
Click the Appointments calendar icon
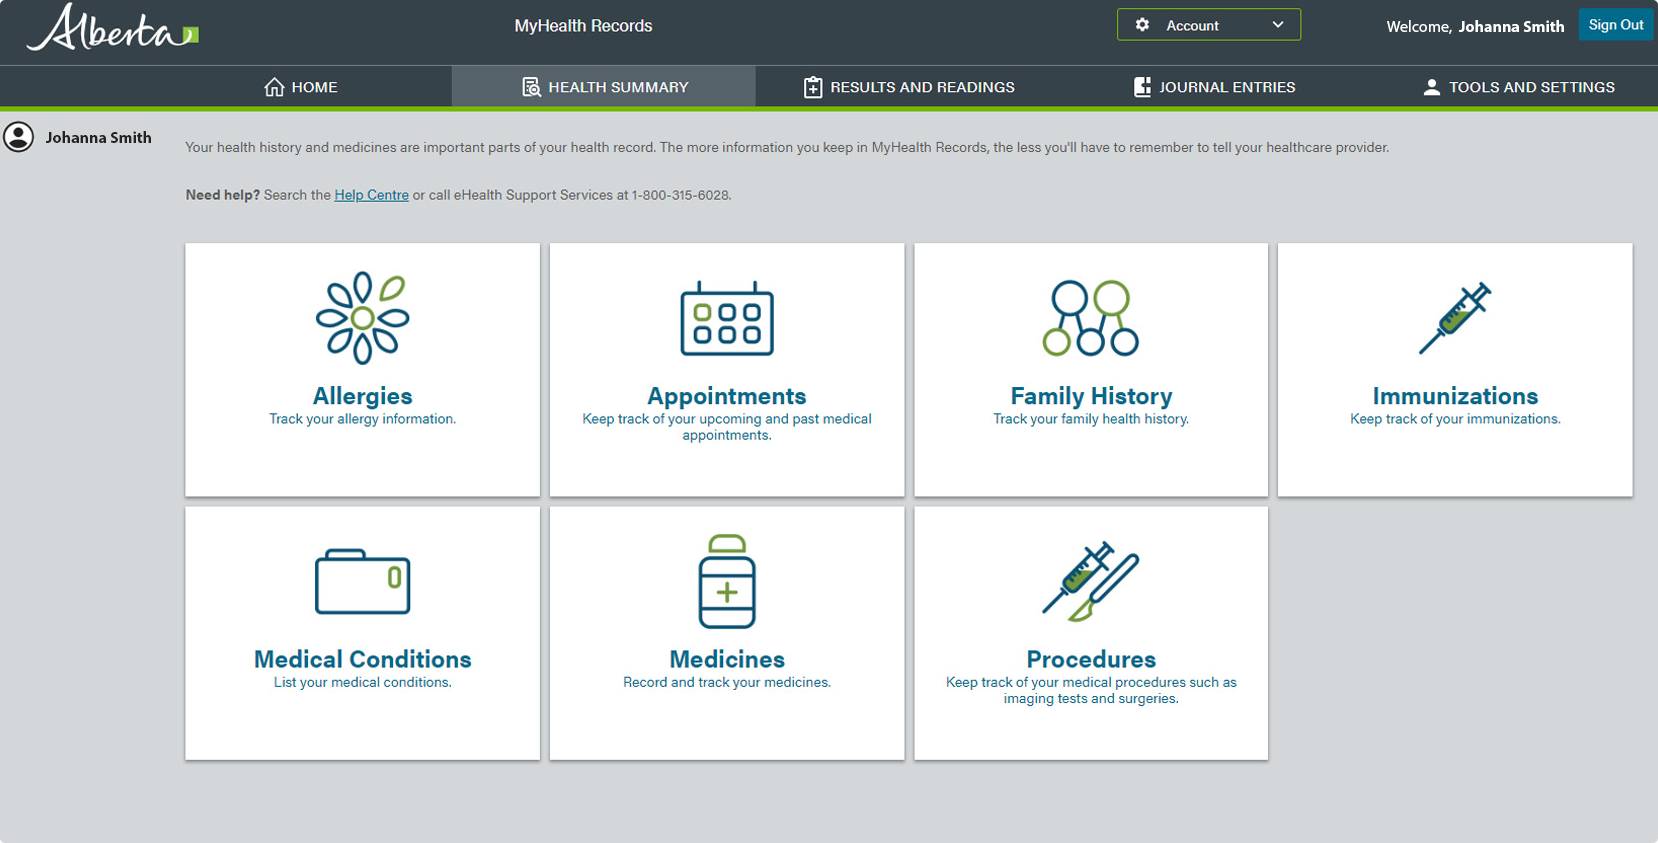click(727, 318)
